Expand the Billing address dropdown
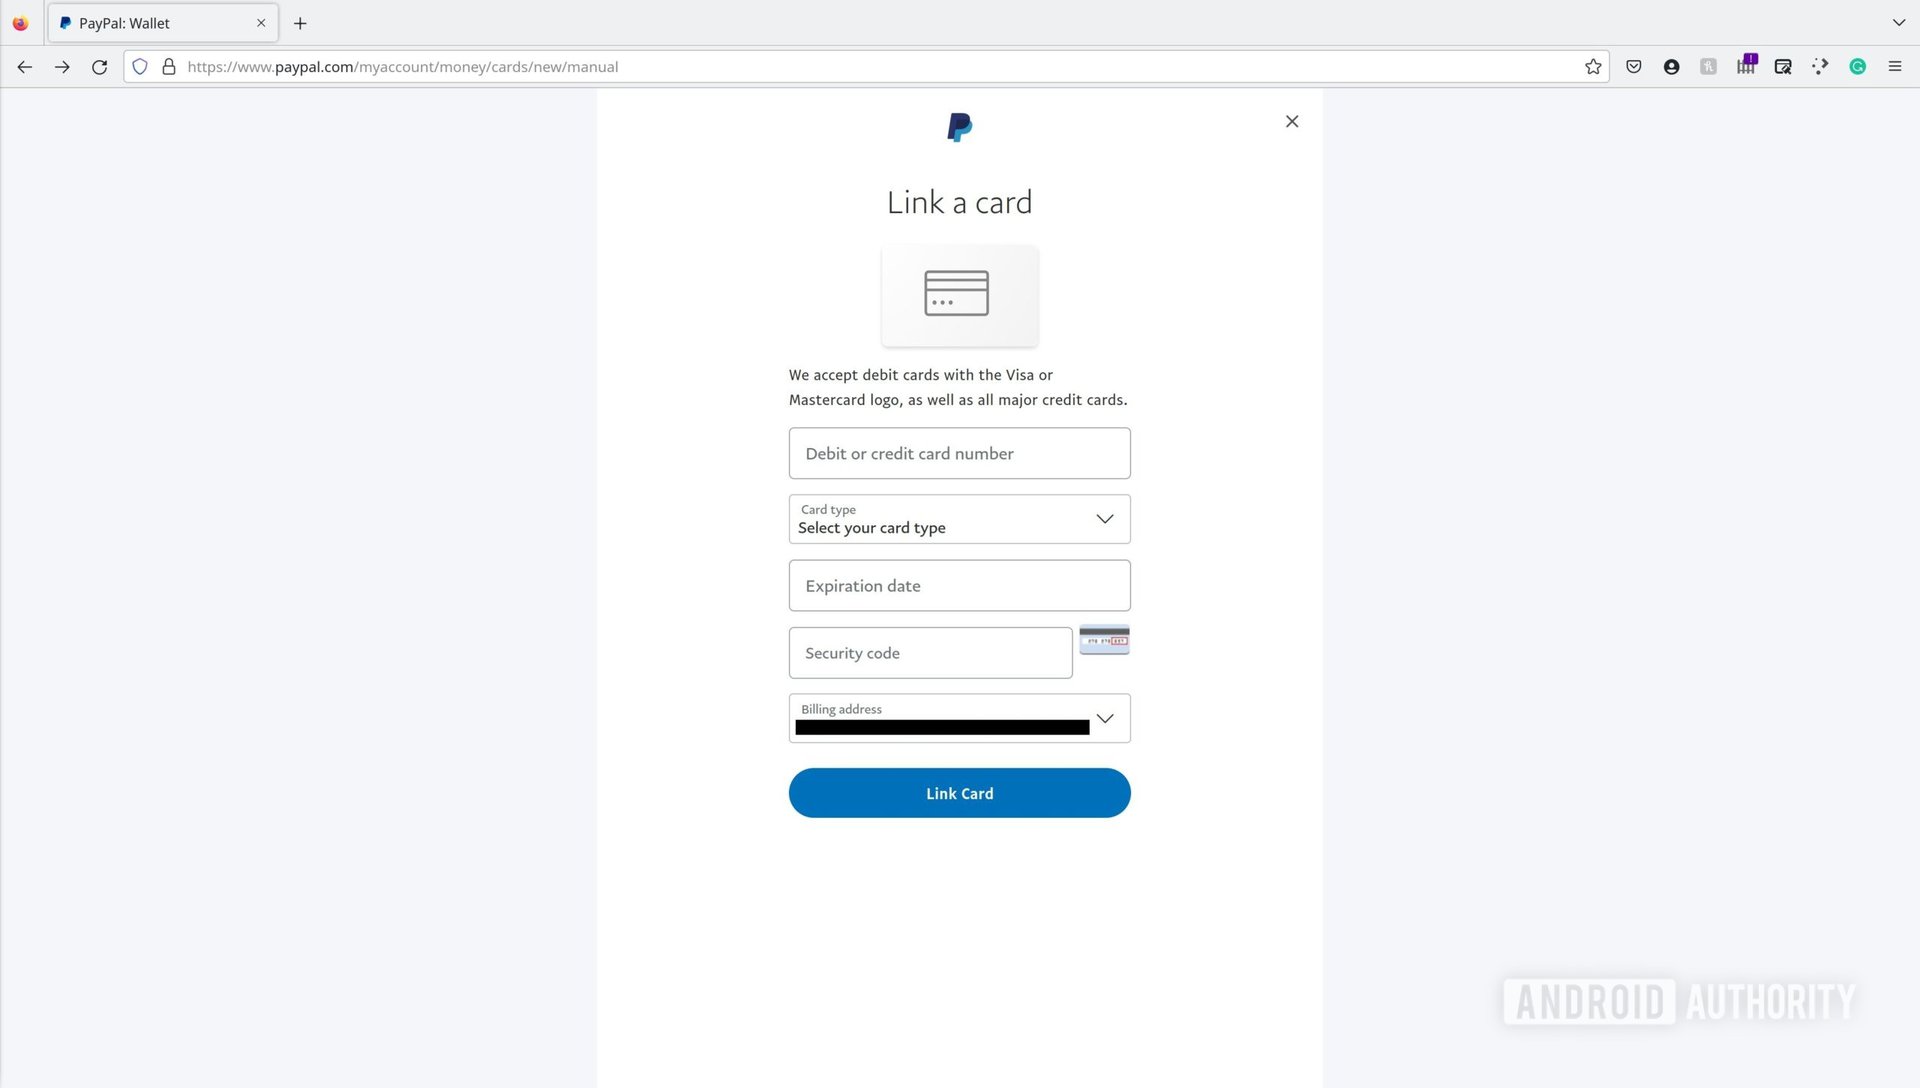Screen dimensions: 1920x1088 (1105, 717)
